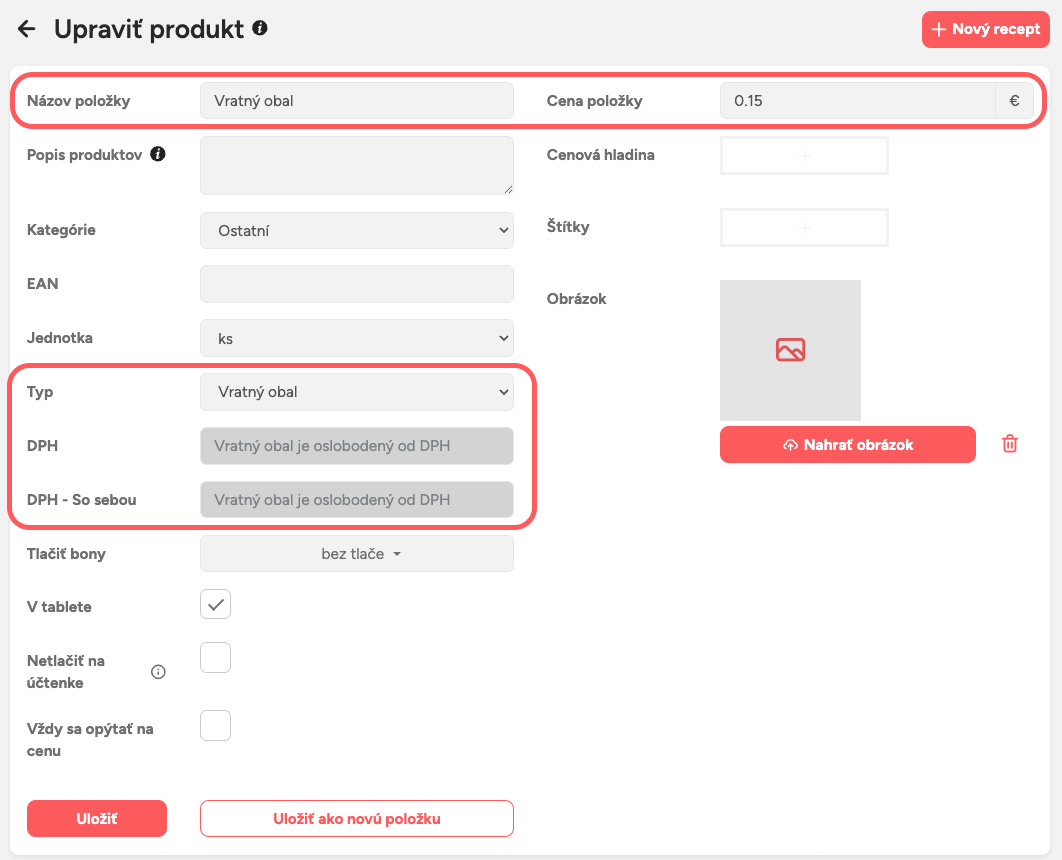This screenshot has width=1062, height=860.
Task: Add a tag in Štítky plus box
Action: click(804, 228)
